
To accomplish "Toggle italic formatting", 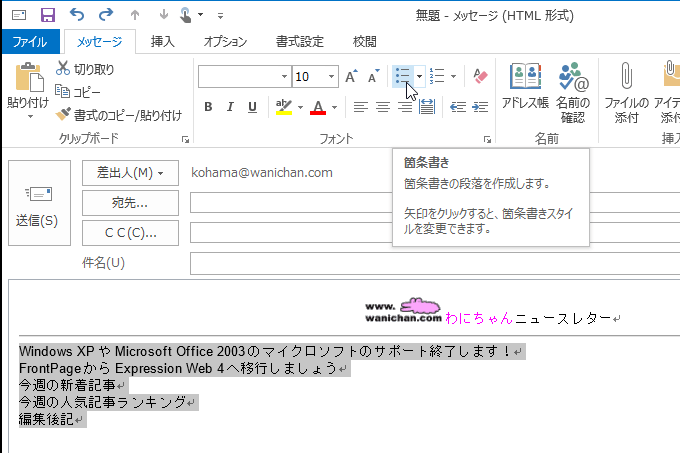I will click(x=230, y=107).
